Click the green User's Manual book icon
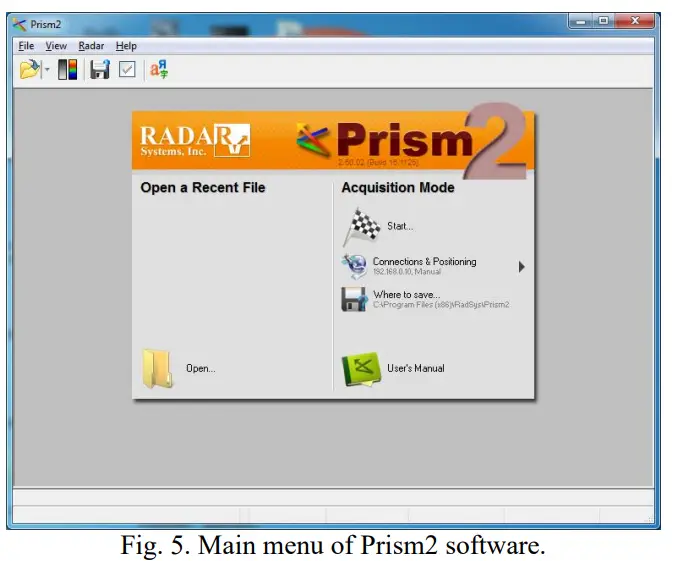The image size is (674, 561). coord(361,369)
